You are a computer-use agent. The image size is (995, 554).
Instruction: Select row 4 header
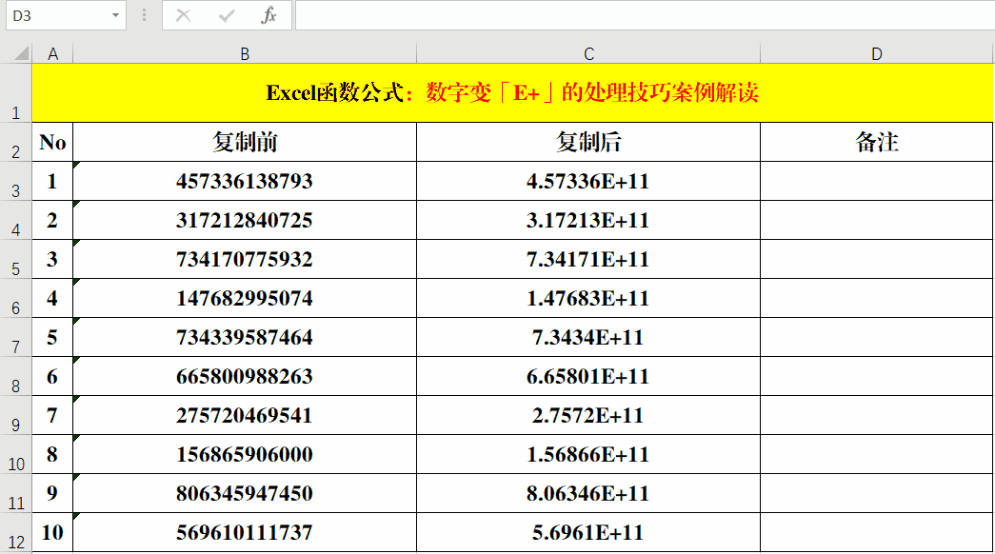pos(16,220)
